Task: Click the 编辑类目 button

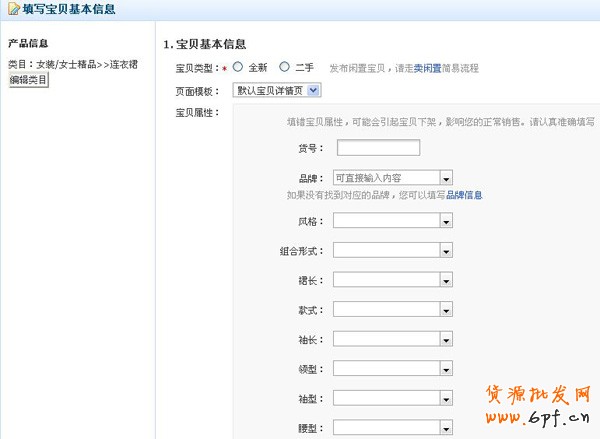Action: click(x=29, y=80)
